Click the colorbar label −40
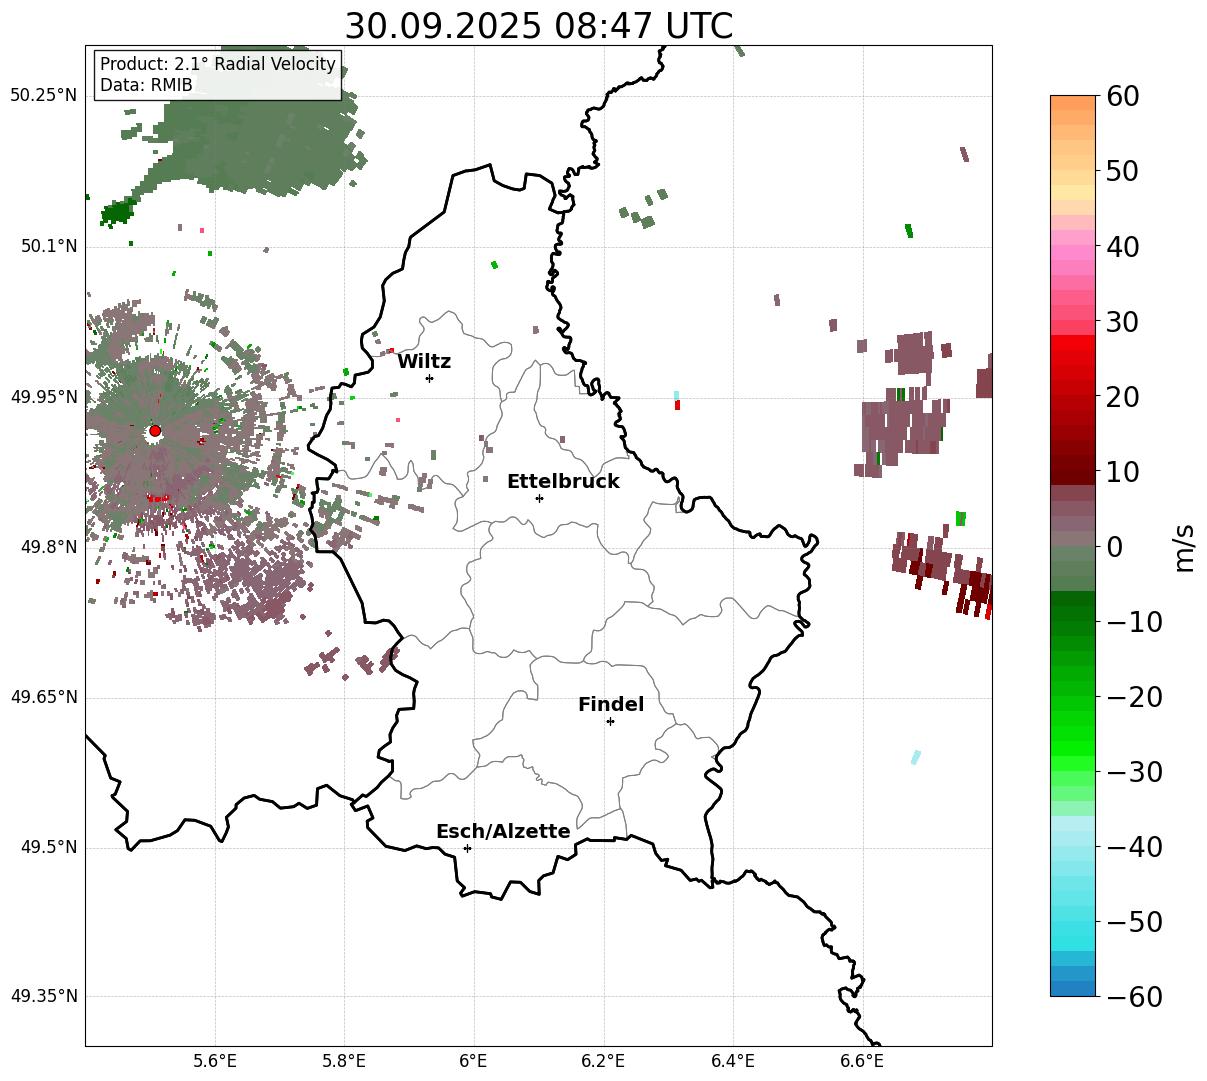1207x1081 pixels. click(1134, 847)
